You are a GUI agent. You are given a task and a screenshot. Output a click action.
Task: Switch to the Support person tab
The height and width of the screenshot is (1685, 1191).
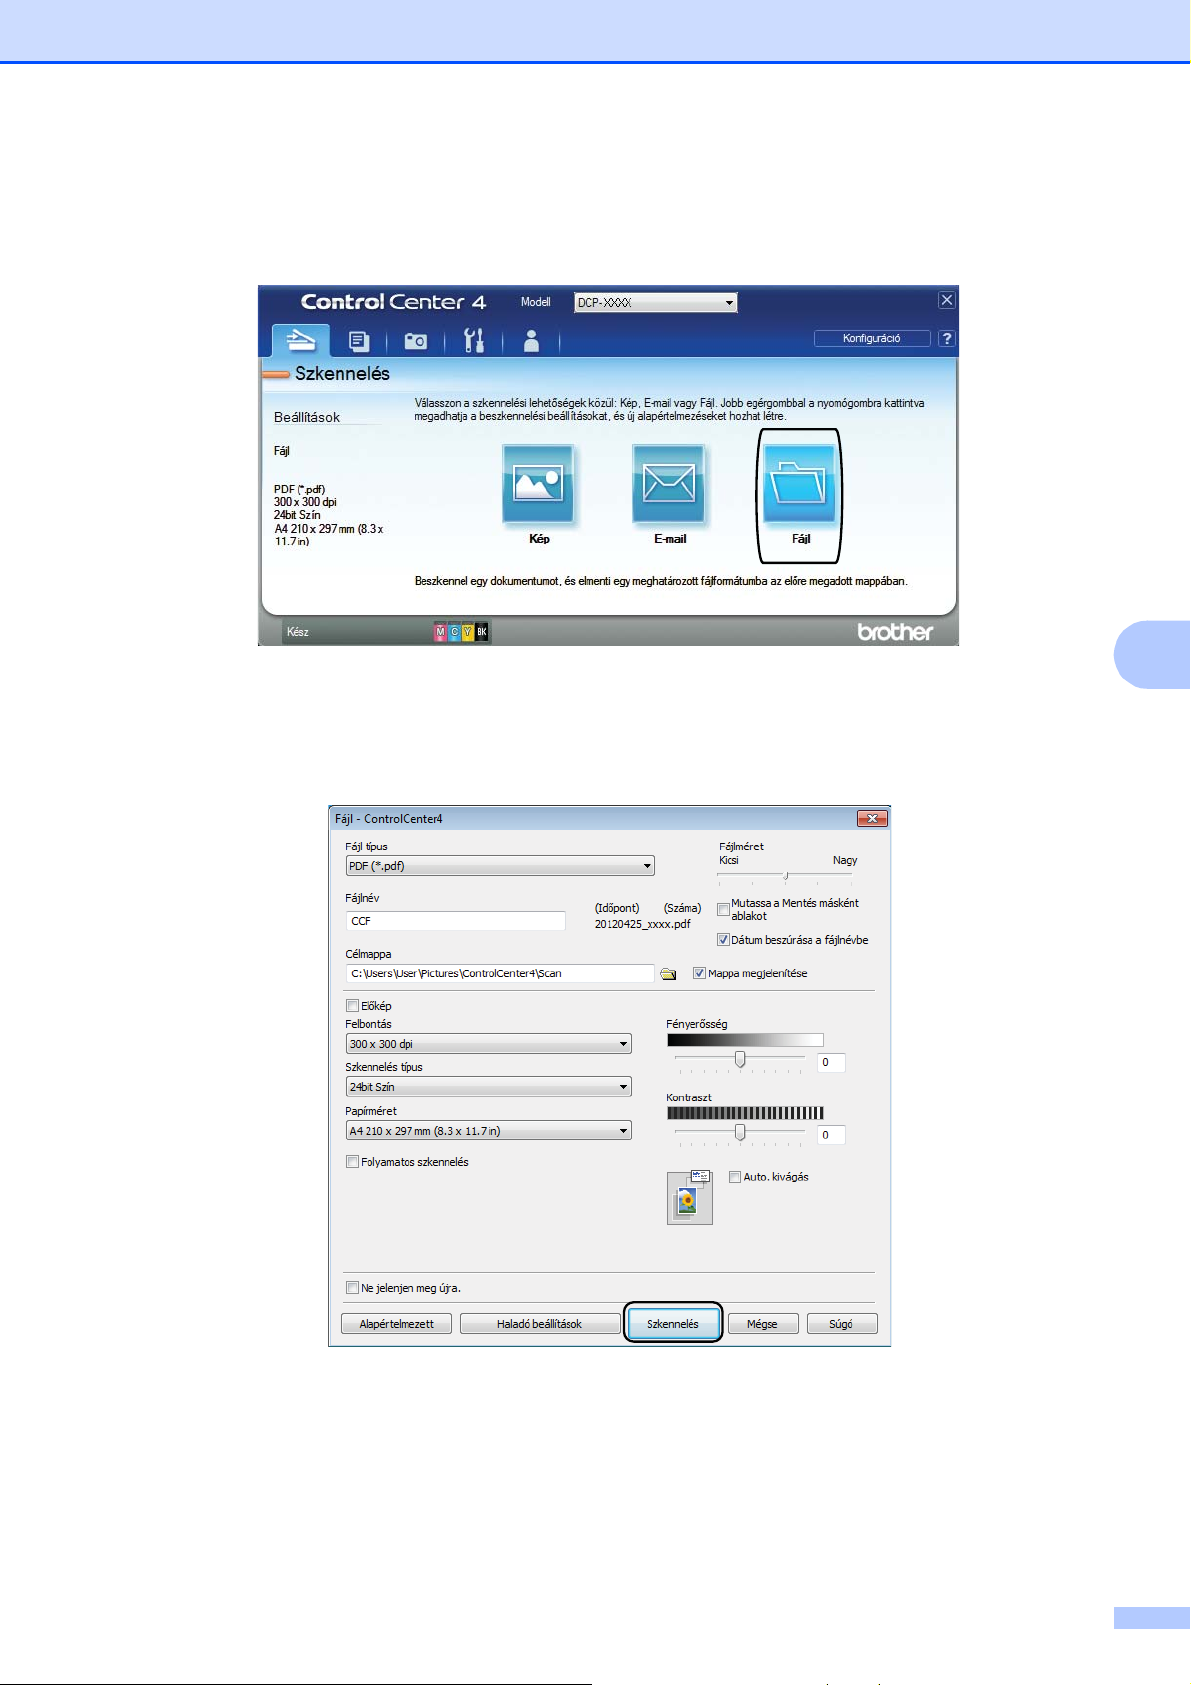pyautogui.click(x=531, y=341)
